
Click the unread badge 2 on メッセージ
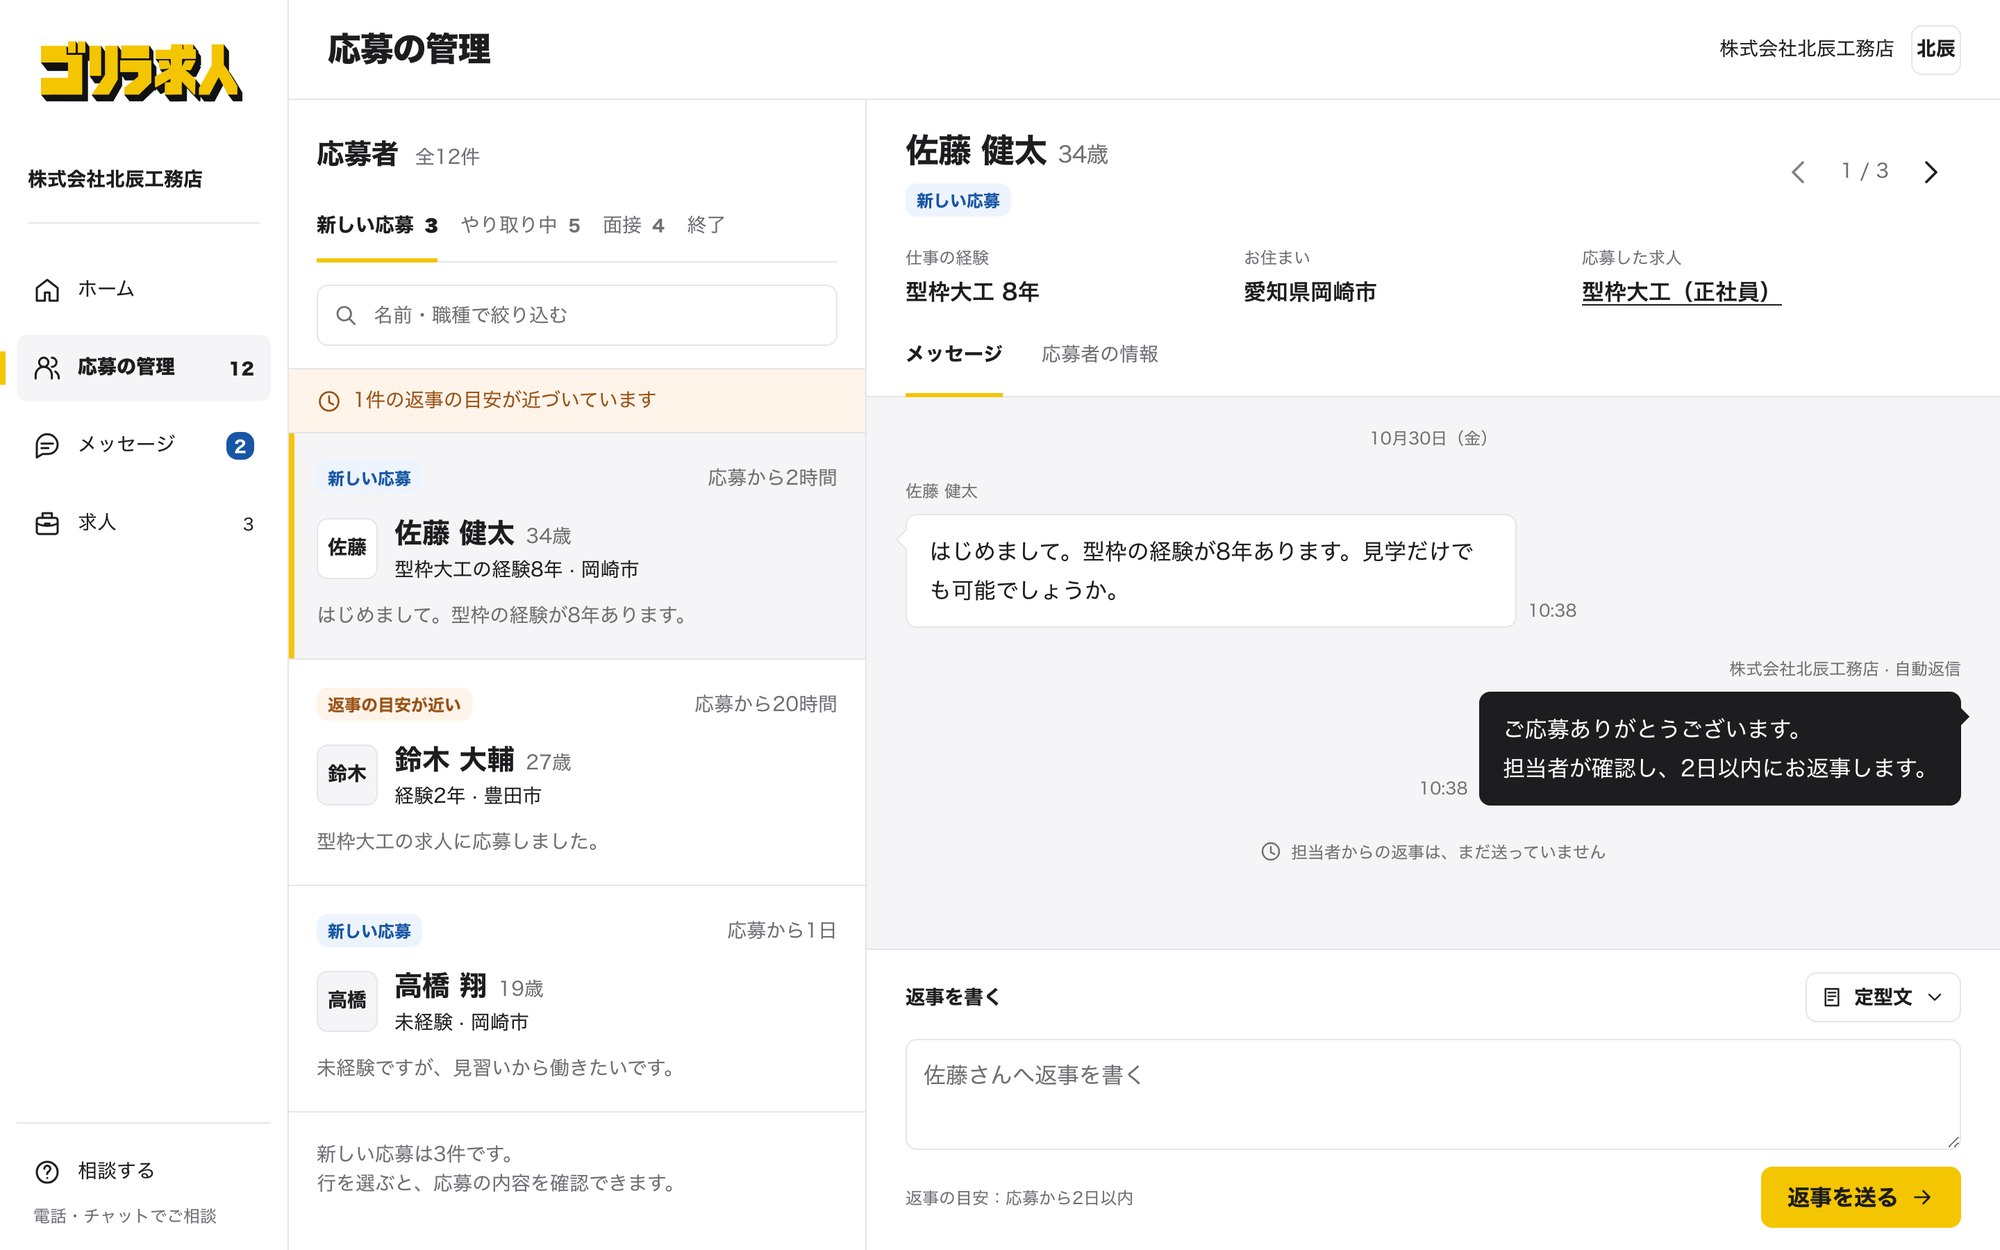pos(240,446)
